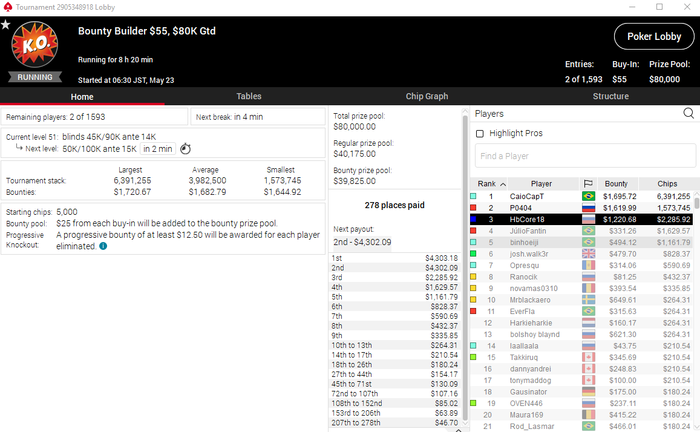Open the Chip Graph tab
The height and width of the screenshot is (432, 700).
point(427,96)
